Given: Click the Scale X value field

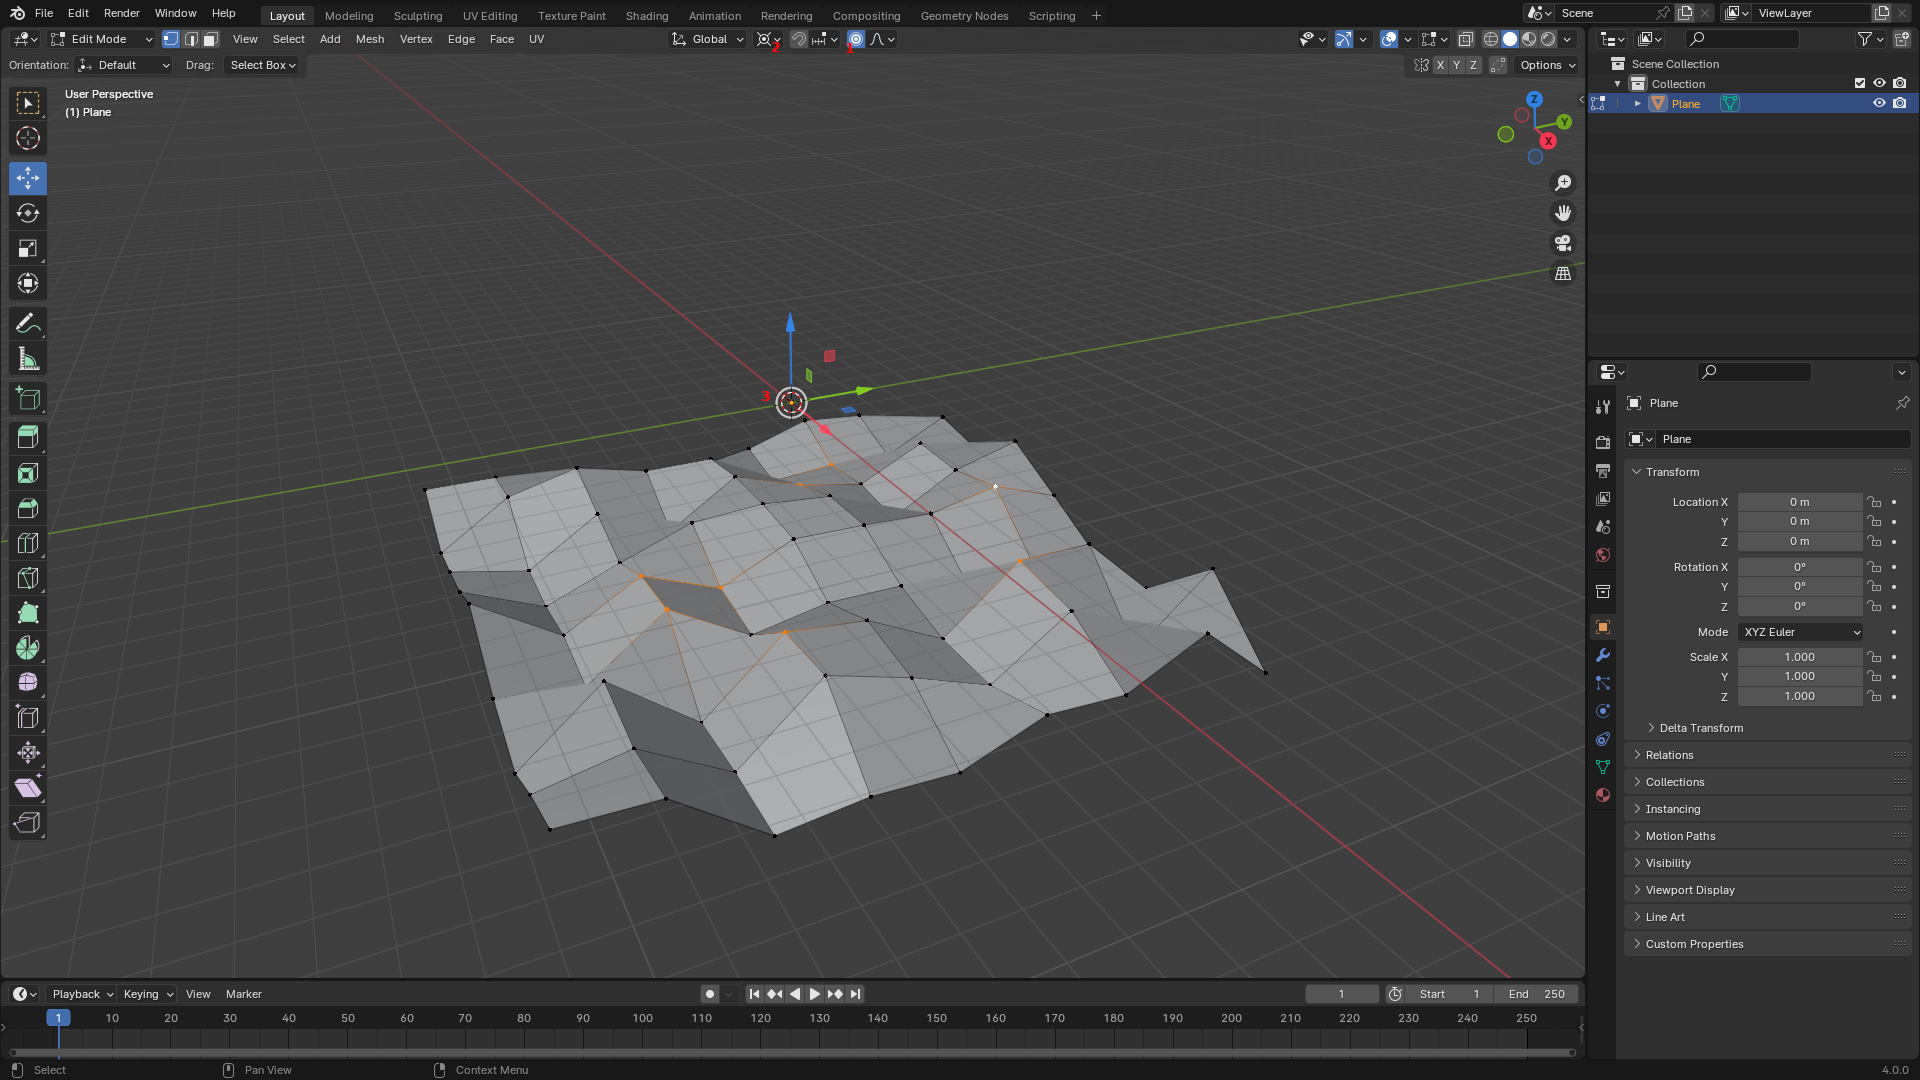Looking at the screenshot, I should tap(1800, 657).
